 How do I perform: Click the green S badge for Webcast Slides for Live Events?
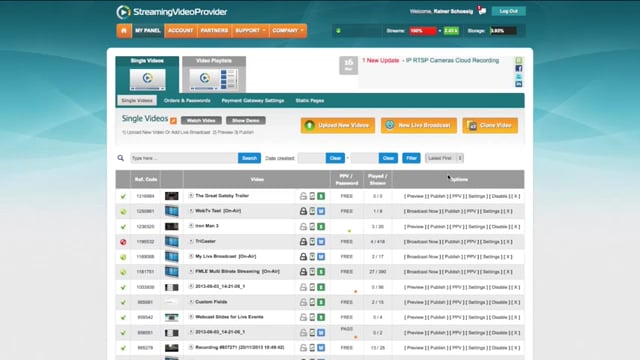[x=321, y=317]
